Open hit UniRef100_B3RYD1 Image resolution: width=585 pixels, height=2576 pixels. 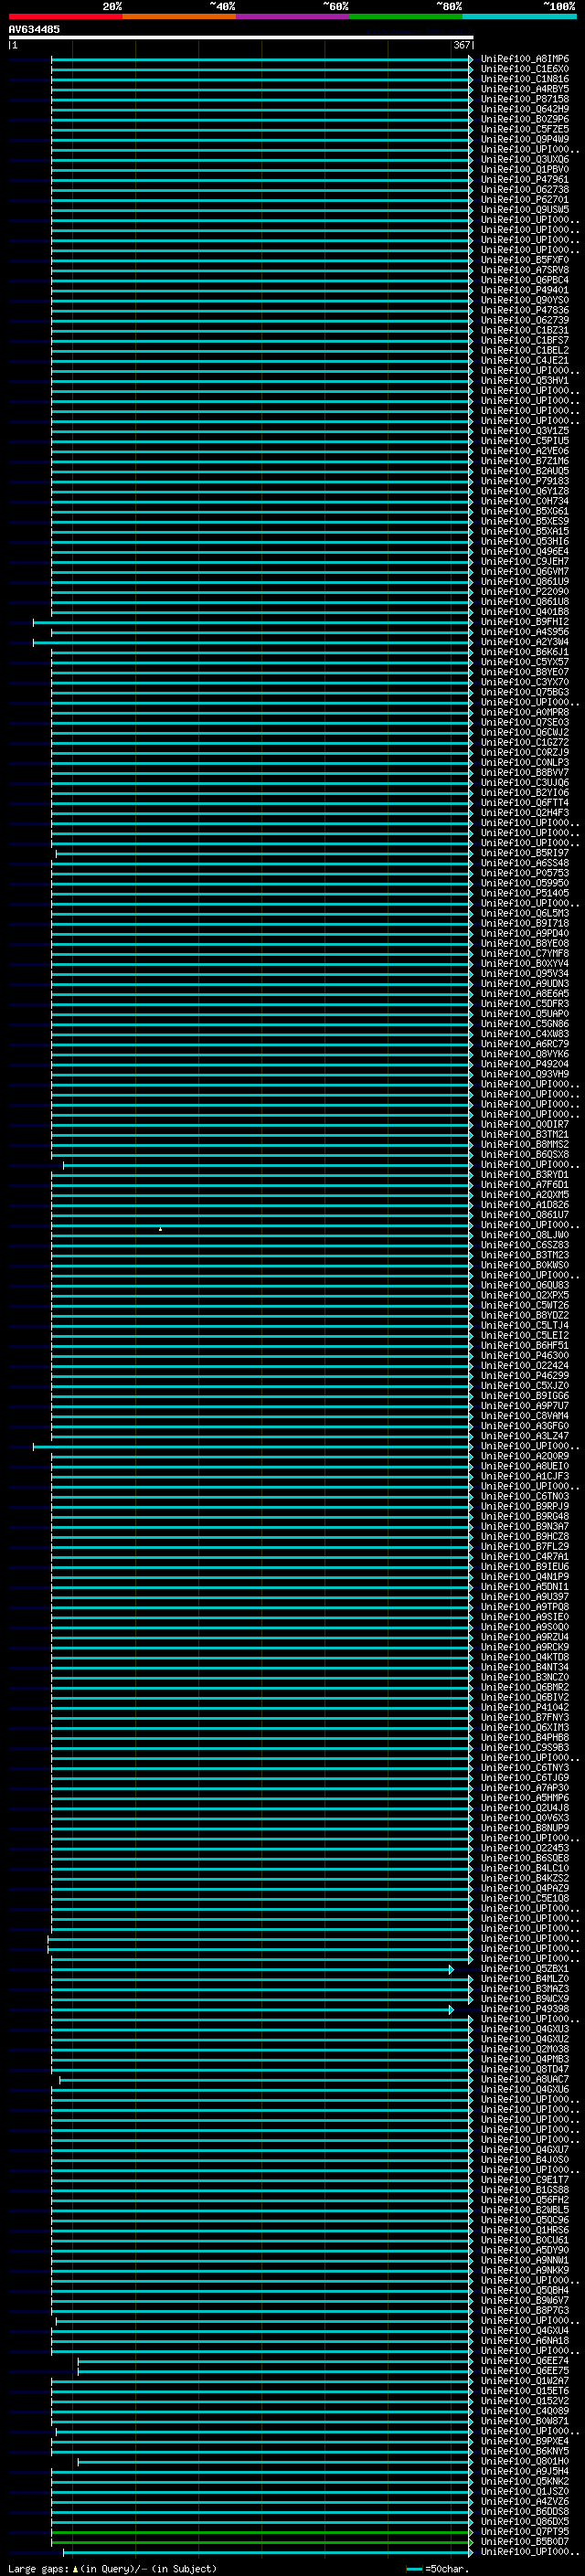pos(525,1175)
